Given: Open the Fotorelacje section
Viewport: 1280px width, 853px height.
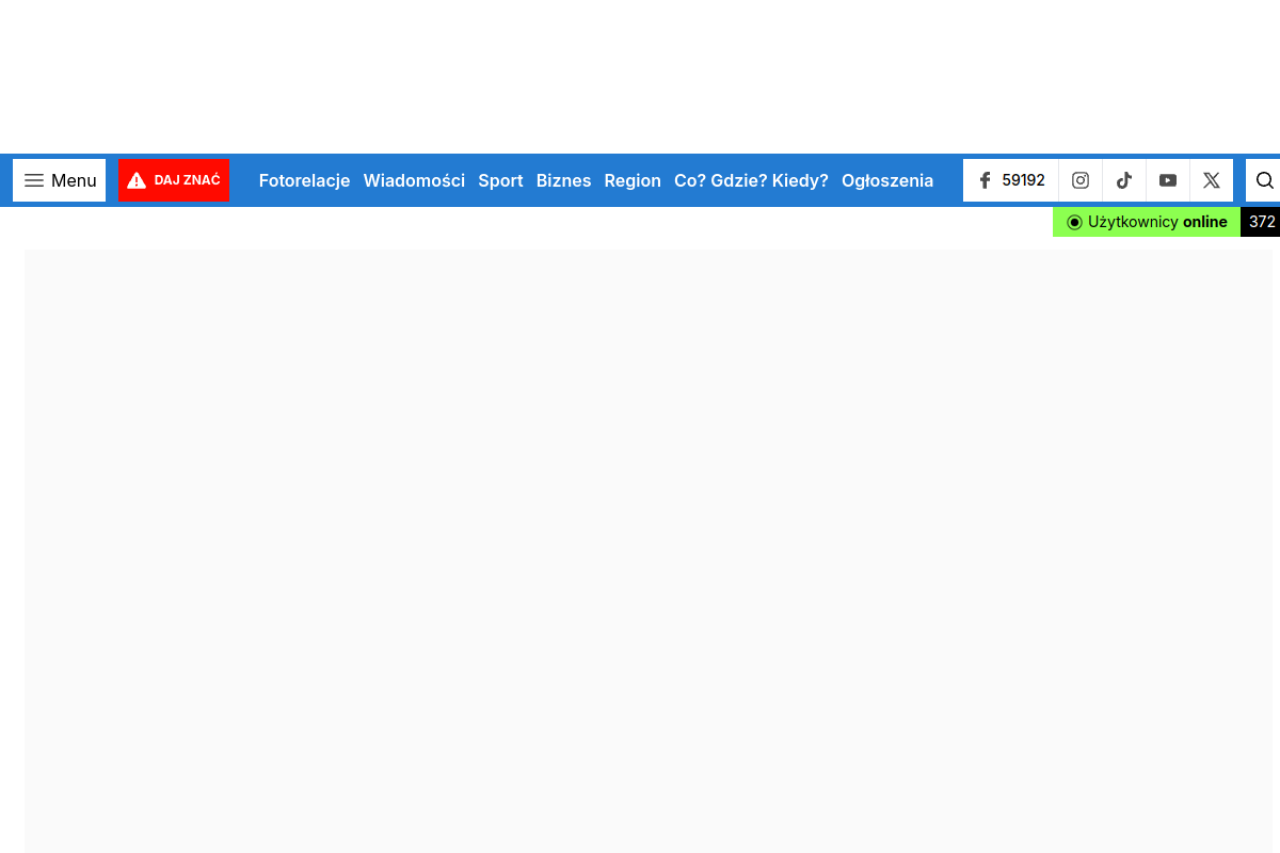Looking at the screenshot, I should 304,180.
